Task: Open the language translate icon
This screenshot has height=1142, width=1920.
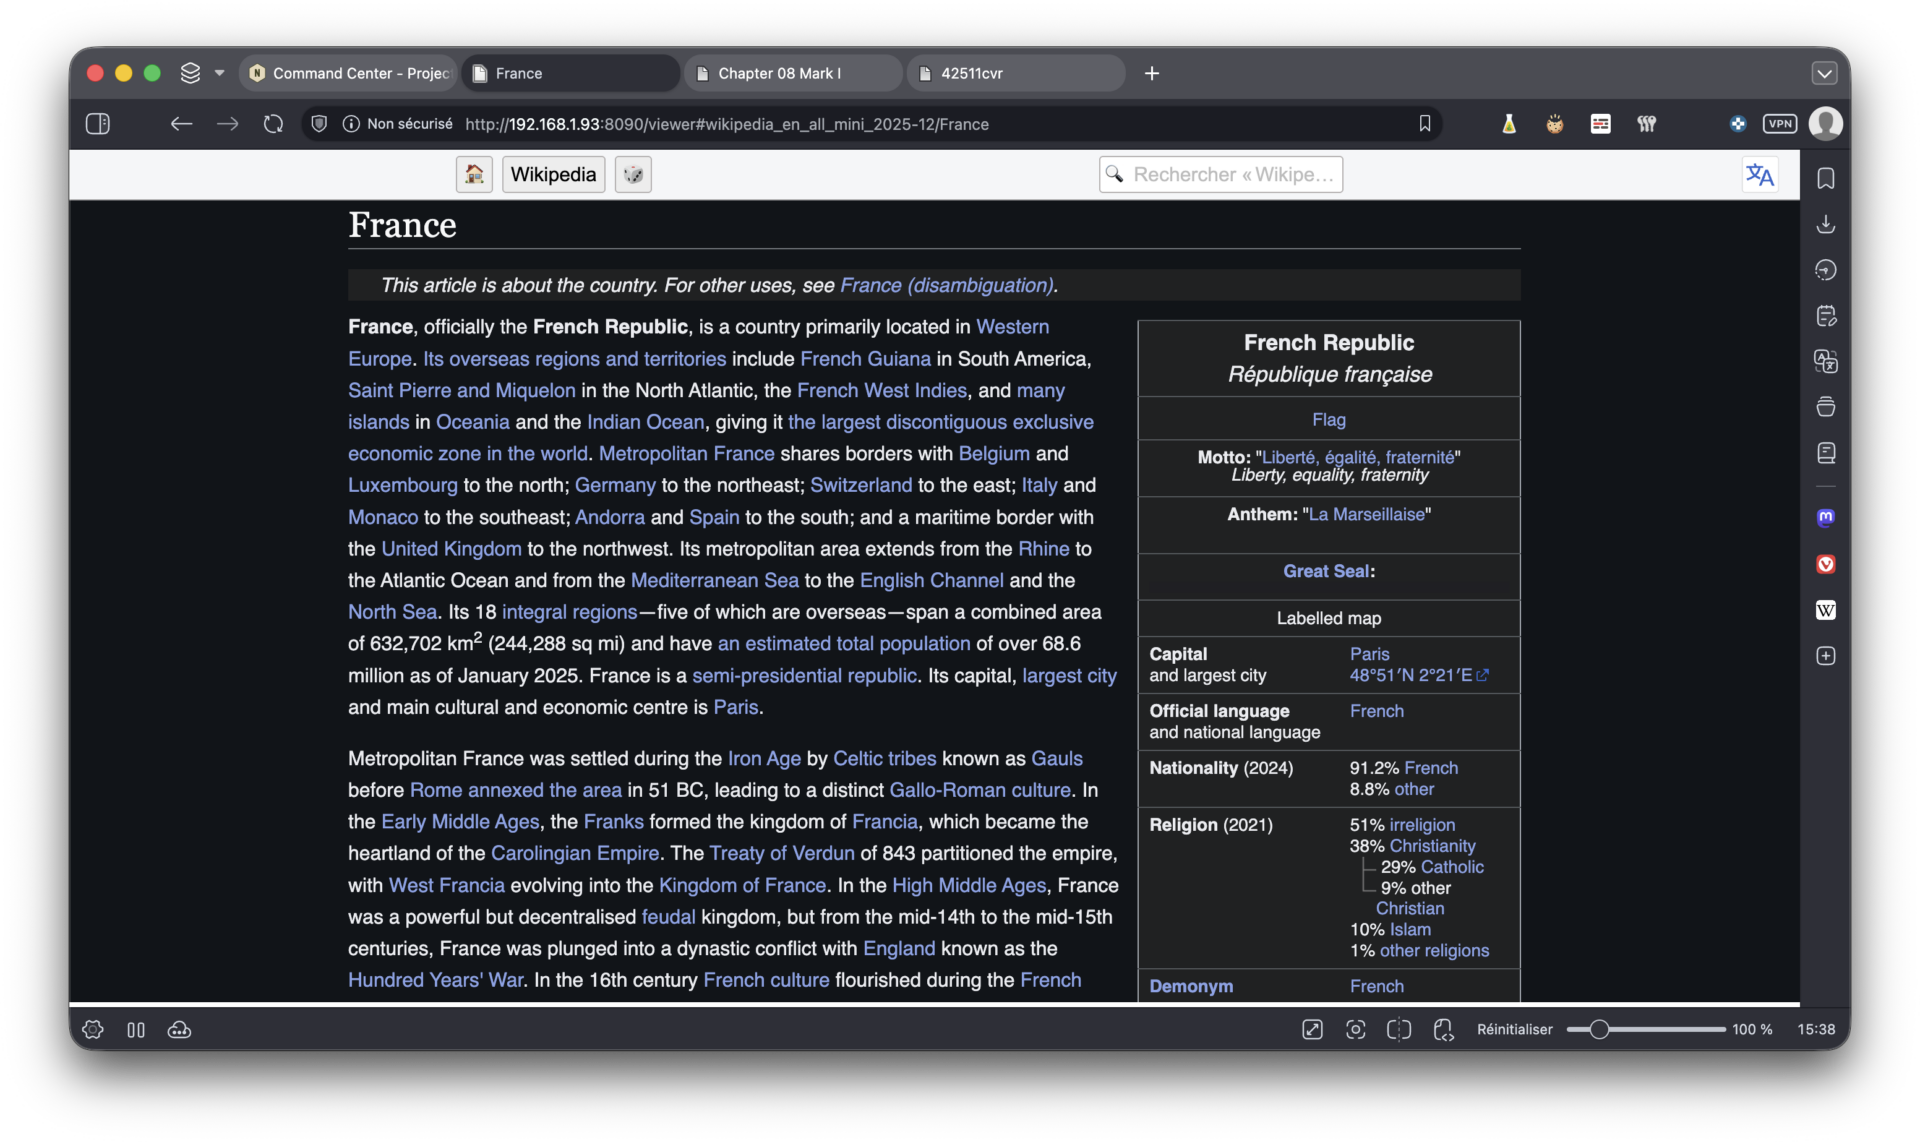Action: click(x=1759, y=175)
